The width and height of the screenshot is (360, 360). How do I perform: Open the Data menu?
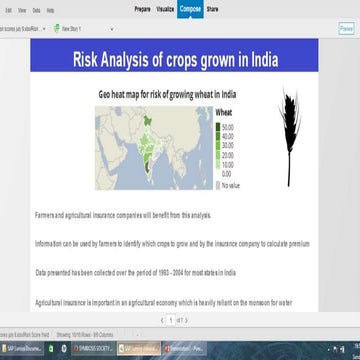click(36, 11)
